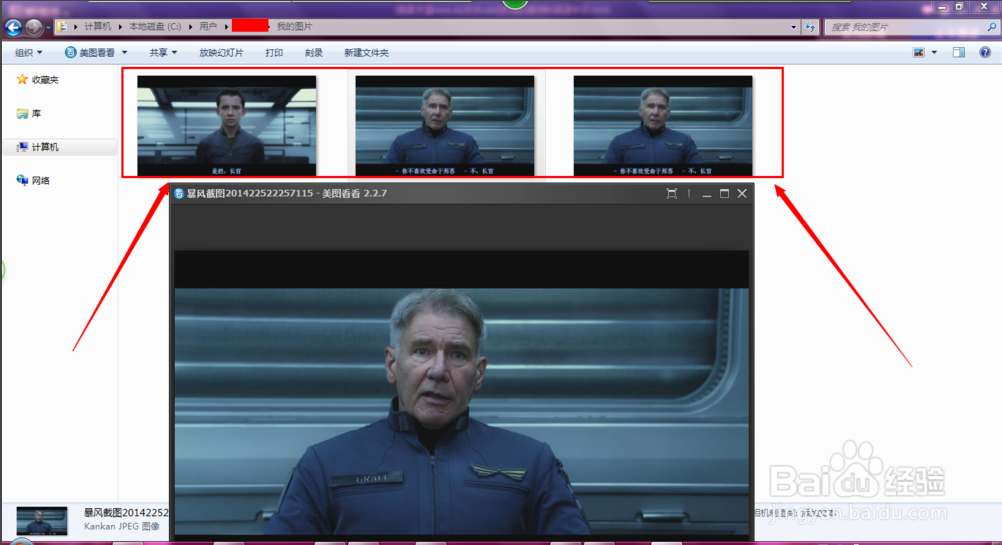Click the address bar folder icon
1002x545 pixels.
62,27
